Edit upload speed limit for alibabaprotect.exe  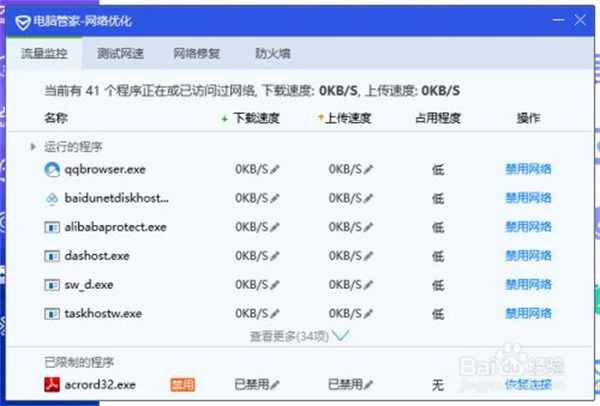point(368,228)
